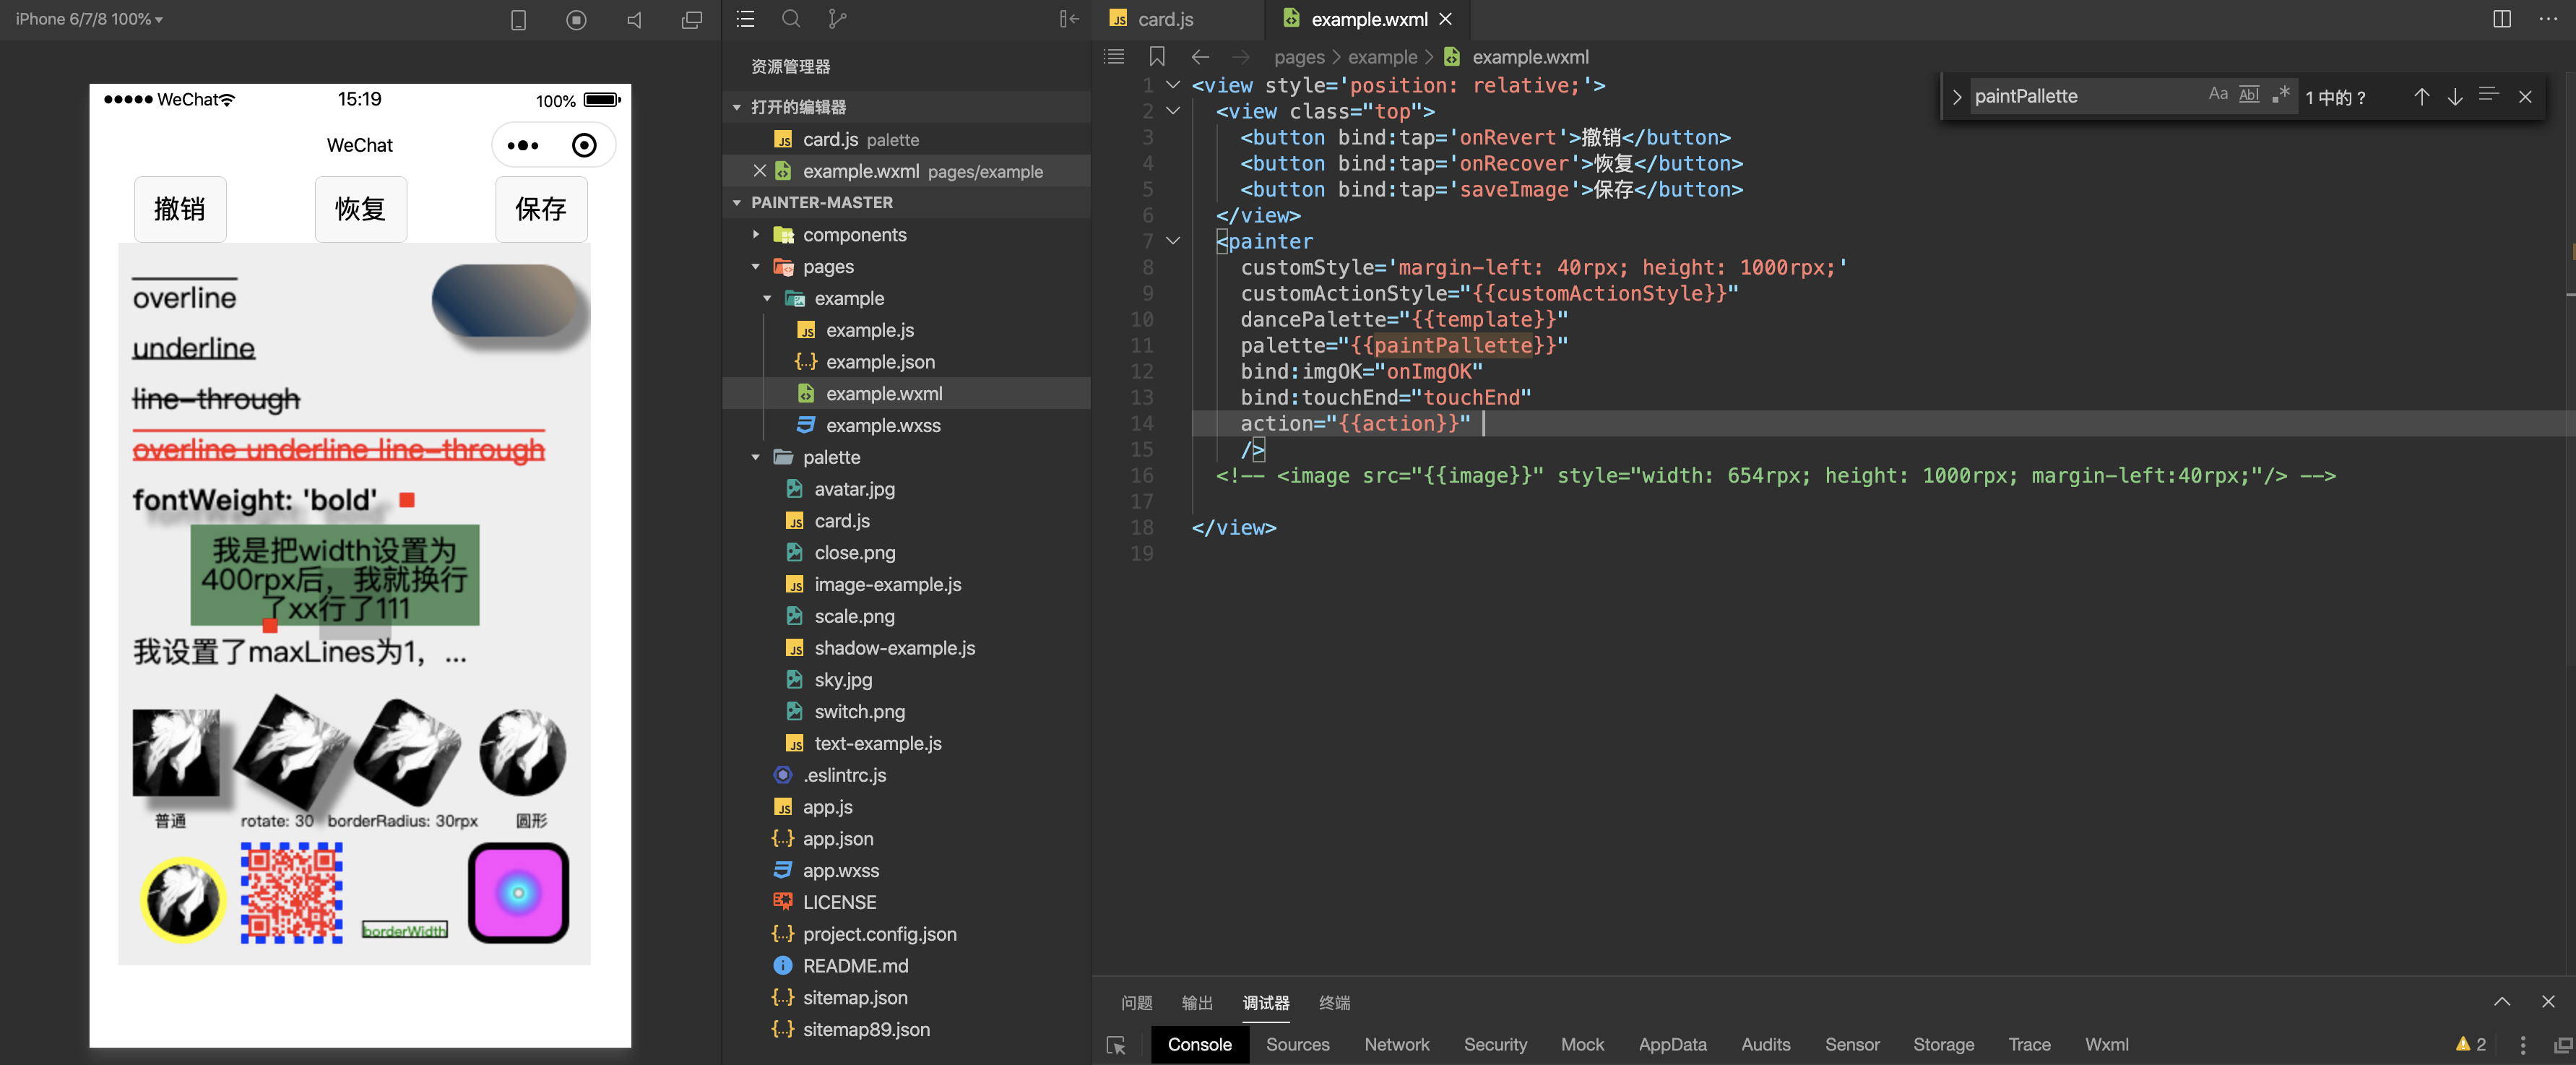This screenshot has height=1065, width=2576.
Task: Open the search icon in the sidebar
Action: tap(791, 19)
